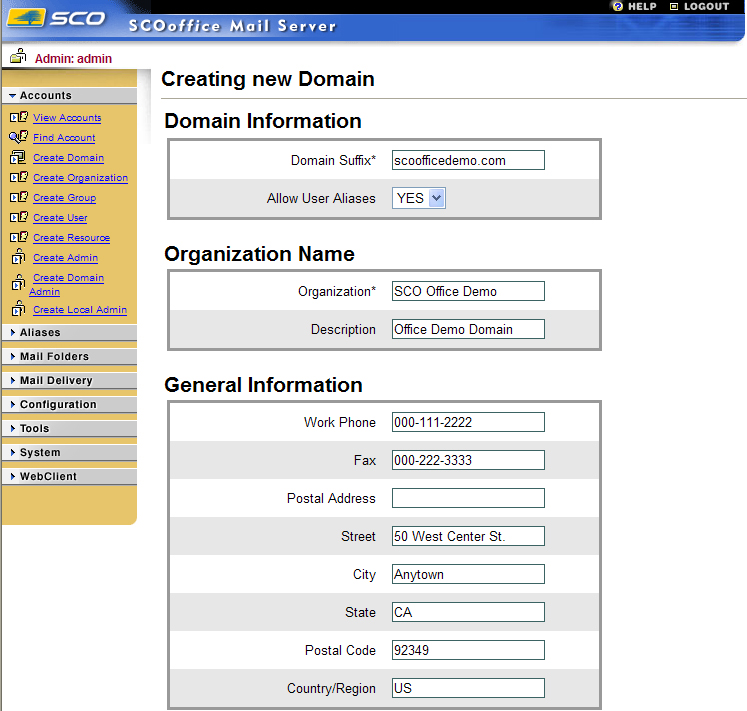Click the Create User icon
This screenshot has height=711, width=747.
pyautogui.click(x=18, y=218)
